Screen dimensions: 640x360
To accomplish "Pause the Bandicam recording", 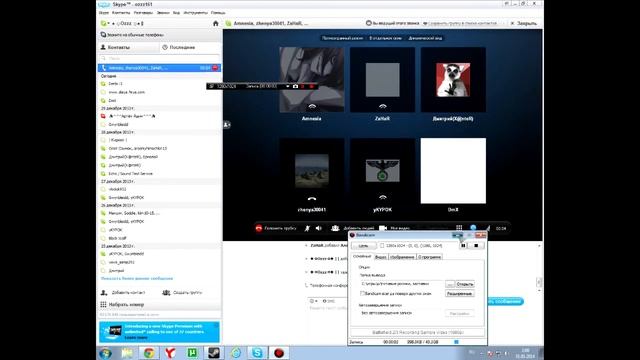I will (x=463, y=245).
